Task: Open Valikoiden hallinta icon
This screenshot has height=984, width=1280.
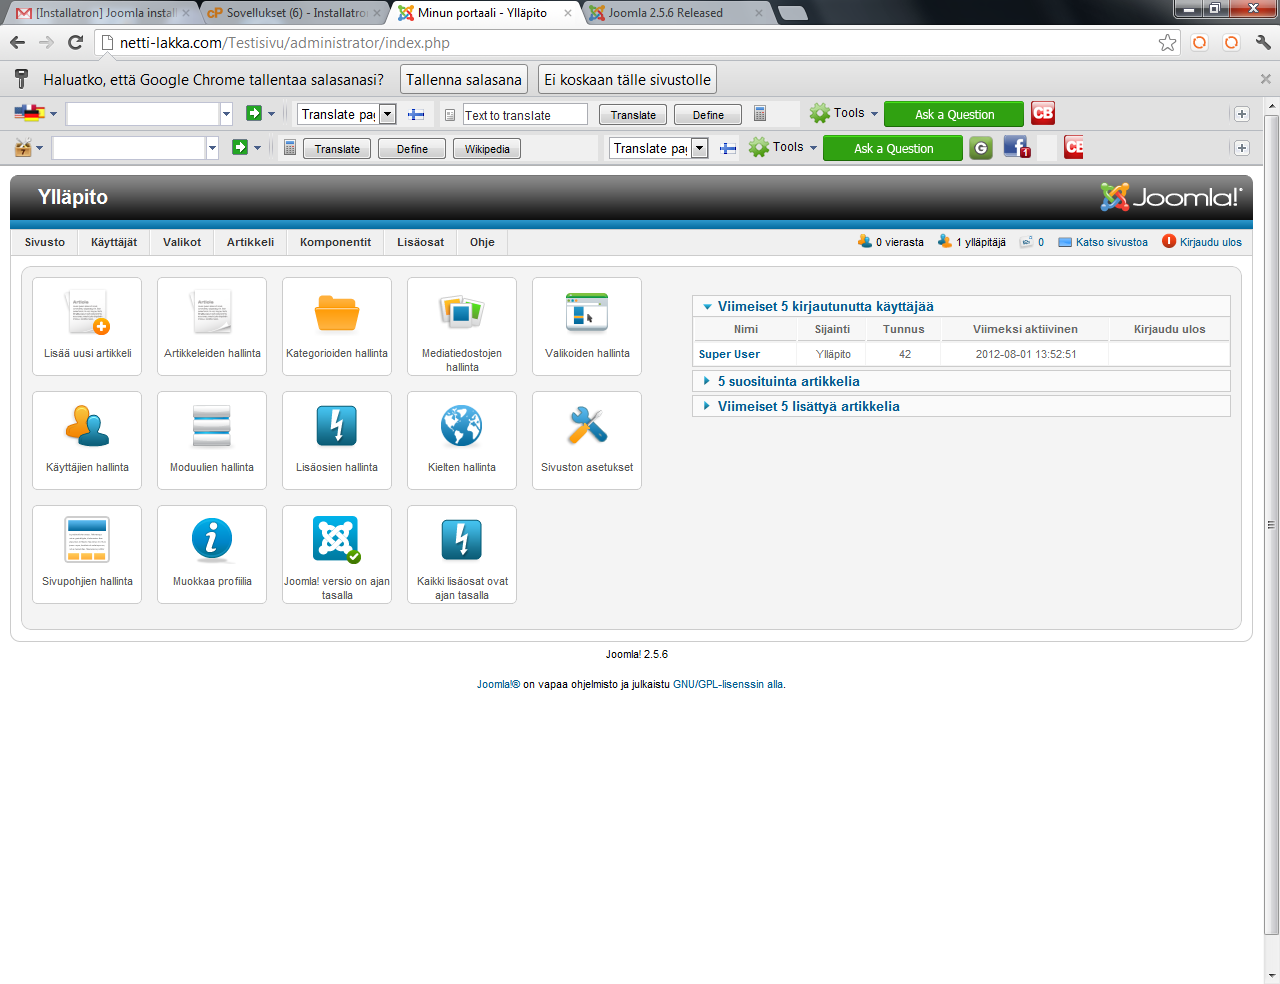Action: (x=587, y=326)
